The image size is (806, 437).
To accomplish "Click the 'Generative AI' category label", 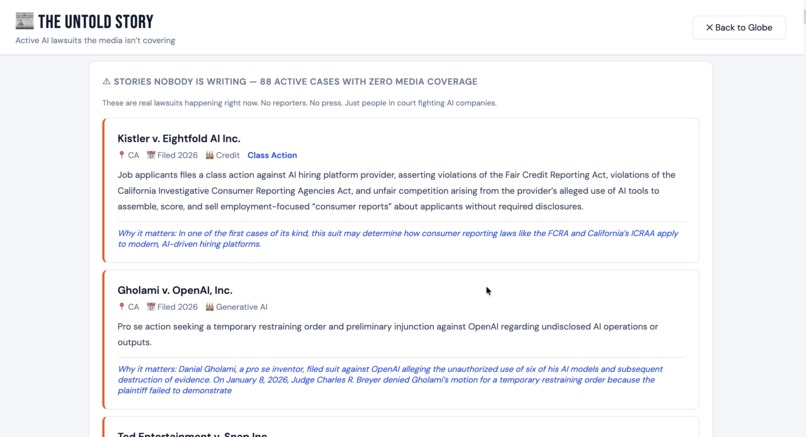I will [242, 306].
